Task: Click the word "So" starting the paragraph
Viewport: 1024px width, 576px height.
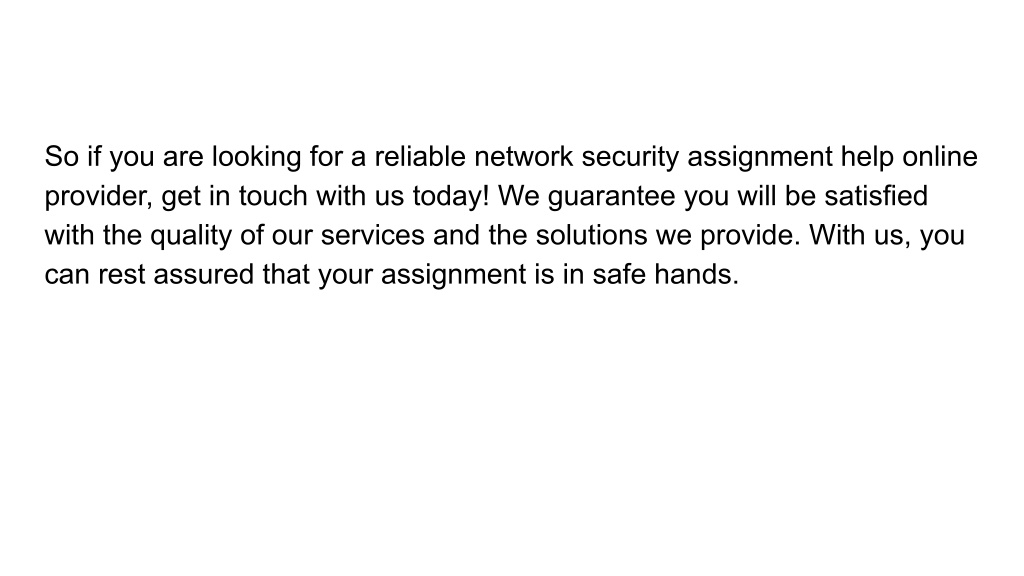Action: point(61,157)
